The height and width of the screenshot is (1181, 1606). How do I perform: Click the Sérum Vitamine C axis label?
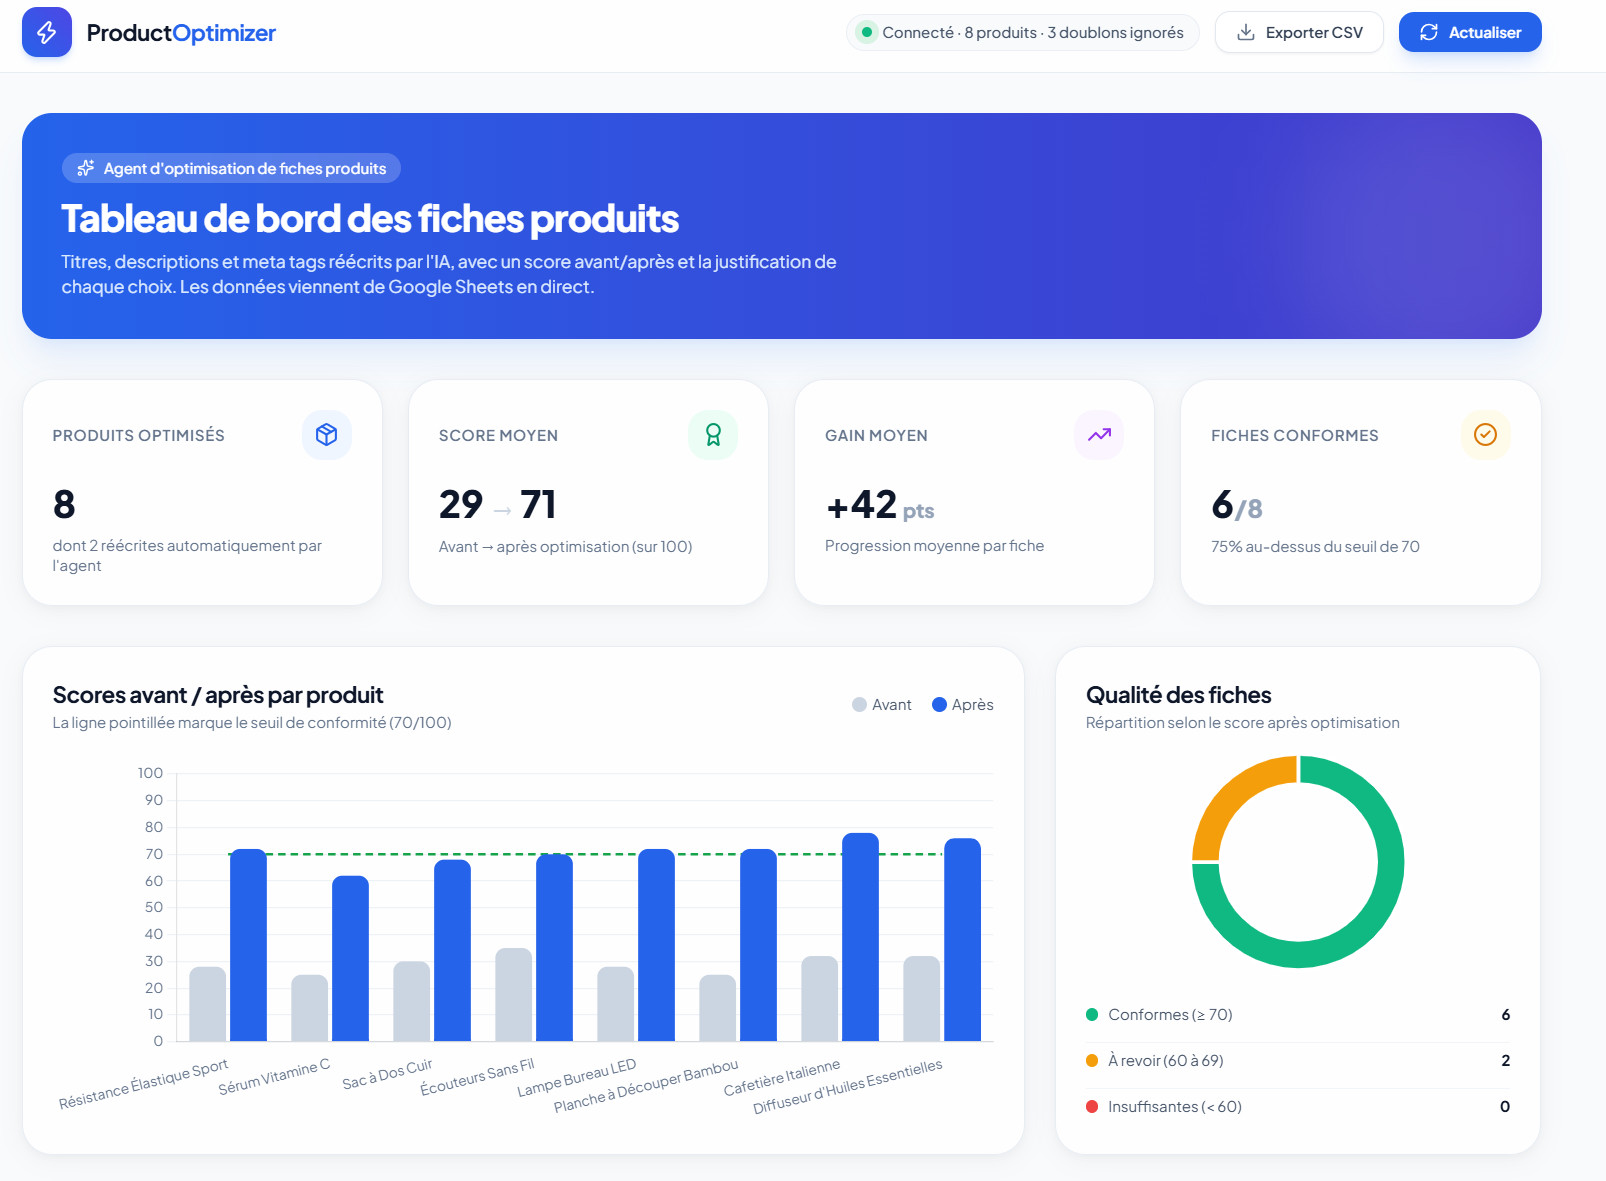274,1077
